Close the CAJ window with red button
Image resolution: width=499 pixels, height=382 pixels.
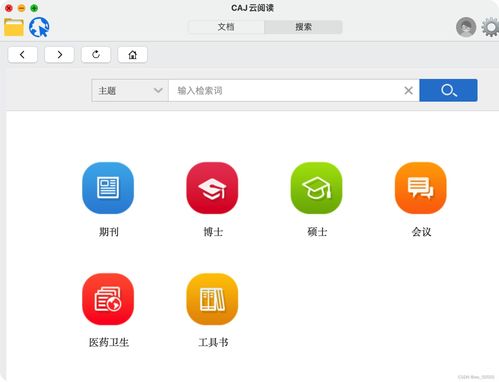[x=9, y=8]
